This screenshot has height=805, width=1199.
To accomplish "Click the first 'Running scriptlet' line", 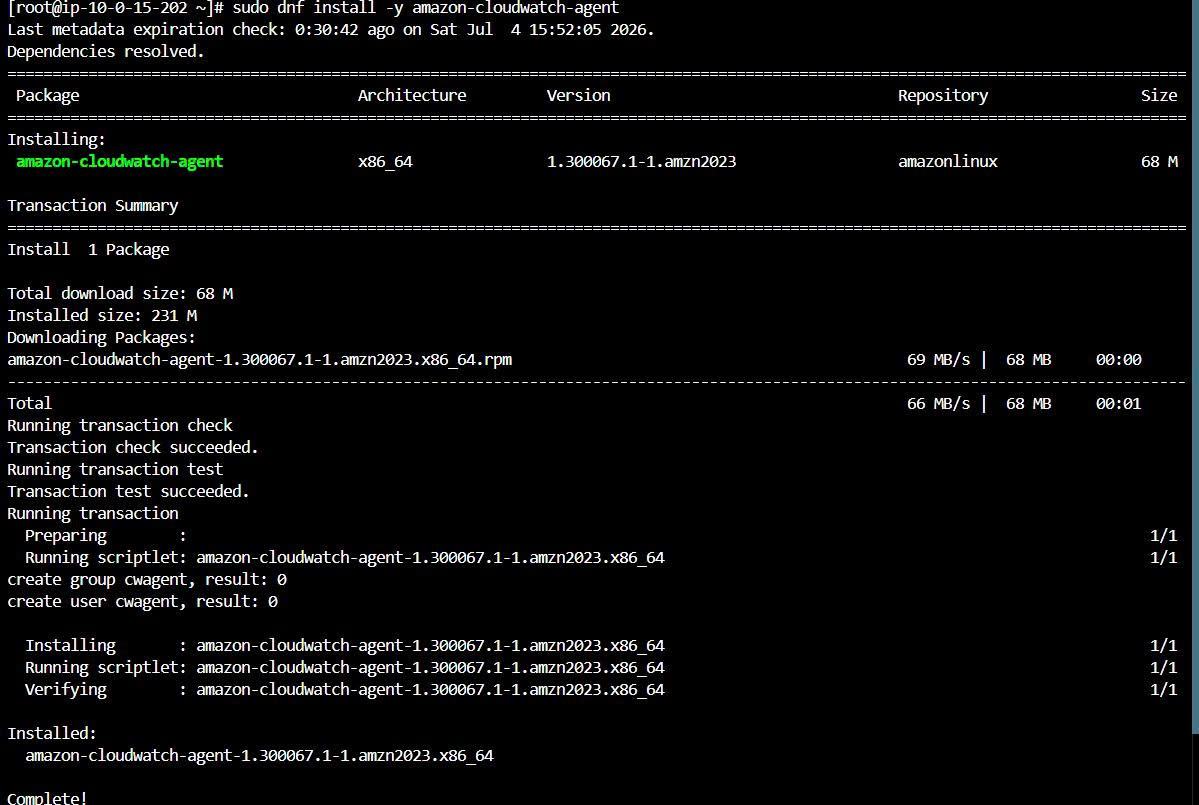I will pos(345,558).
